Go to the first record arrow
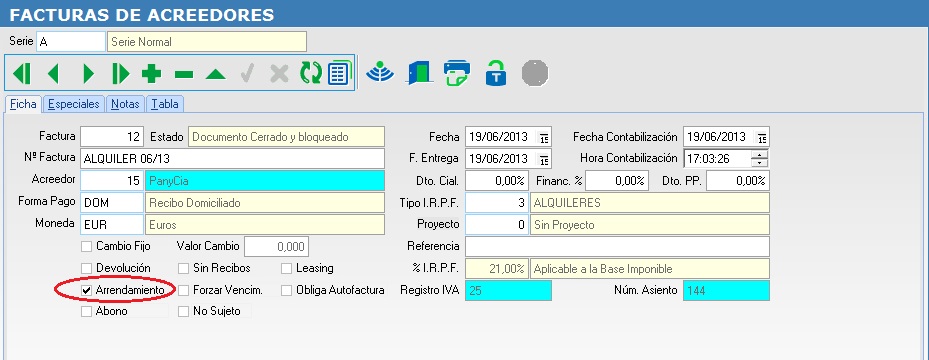The width and height of the screenshot is (929, 360). click(x=22, y=73)
